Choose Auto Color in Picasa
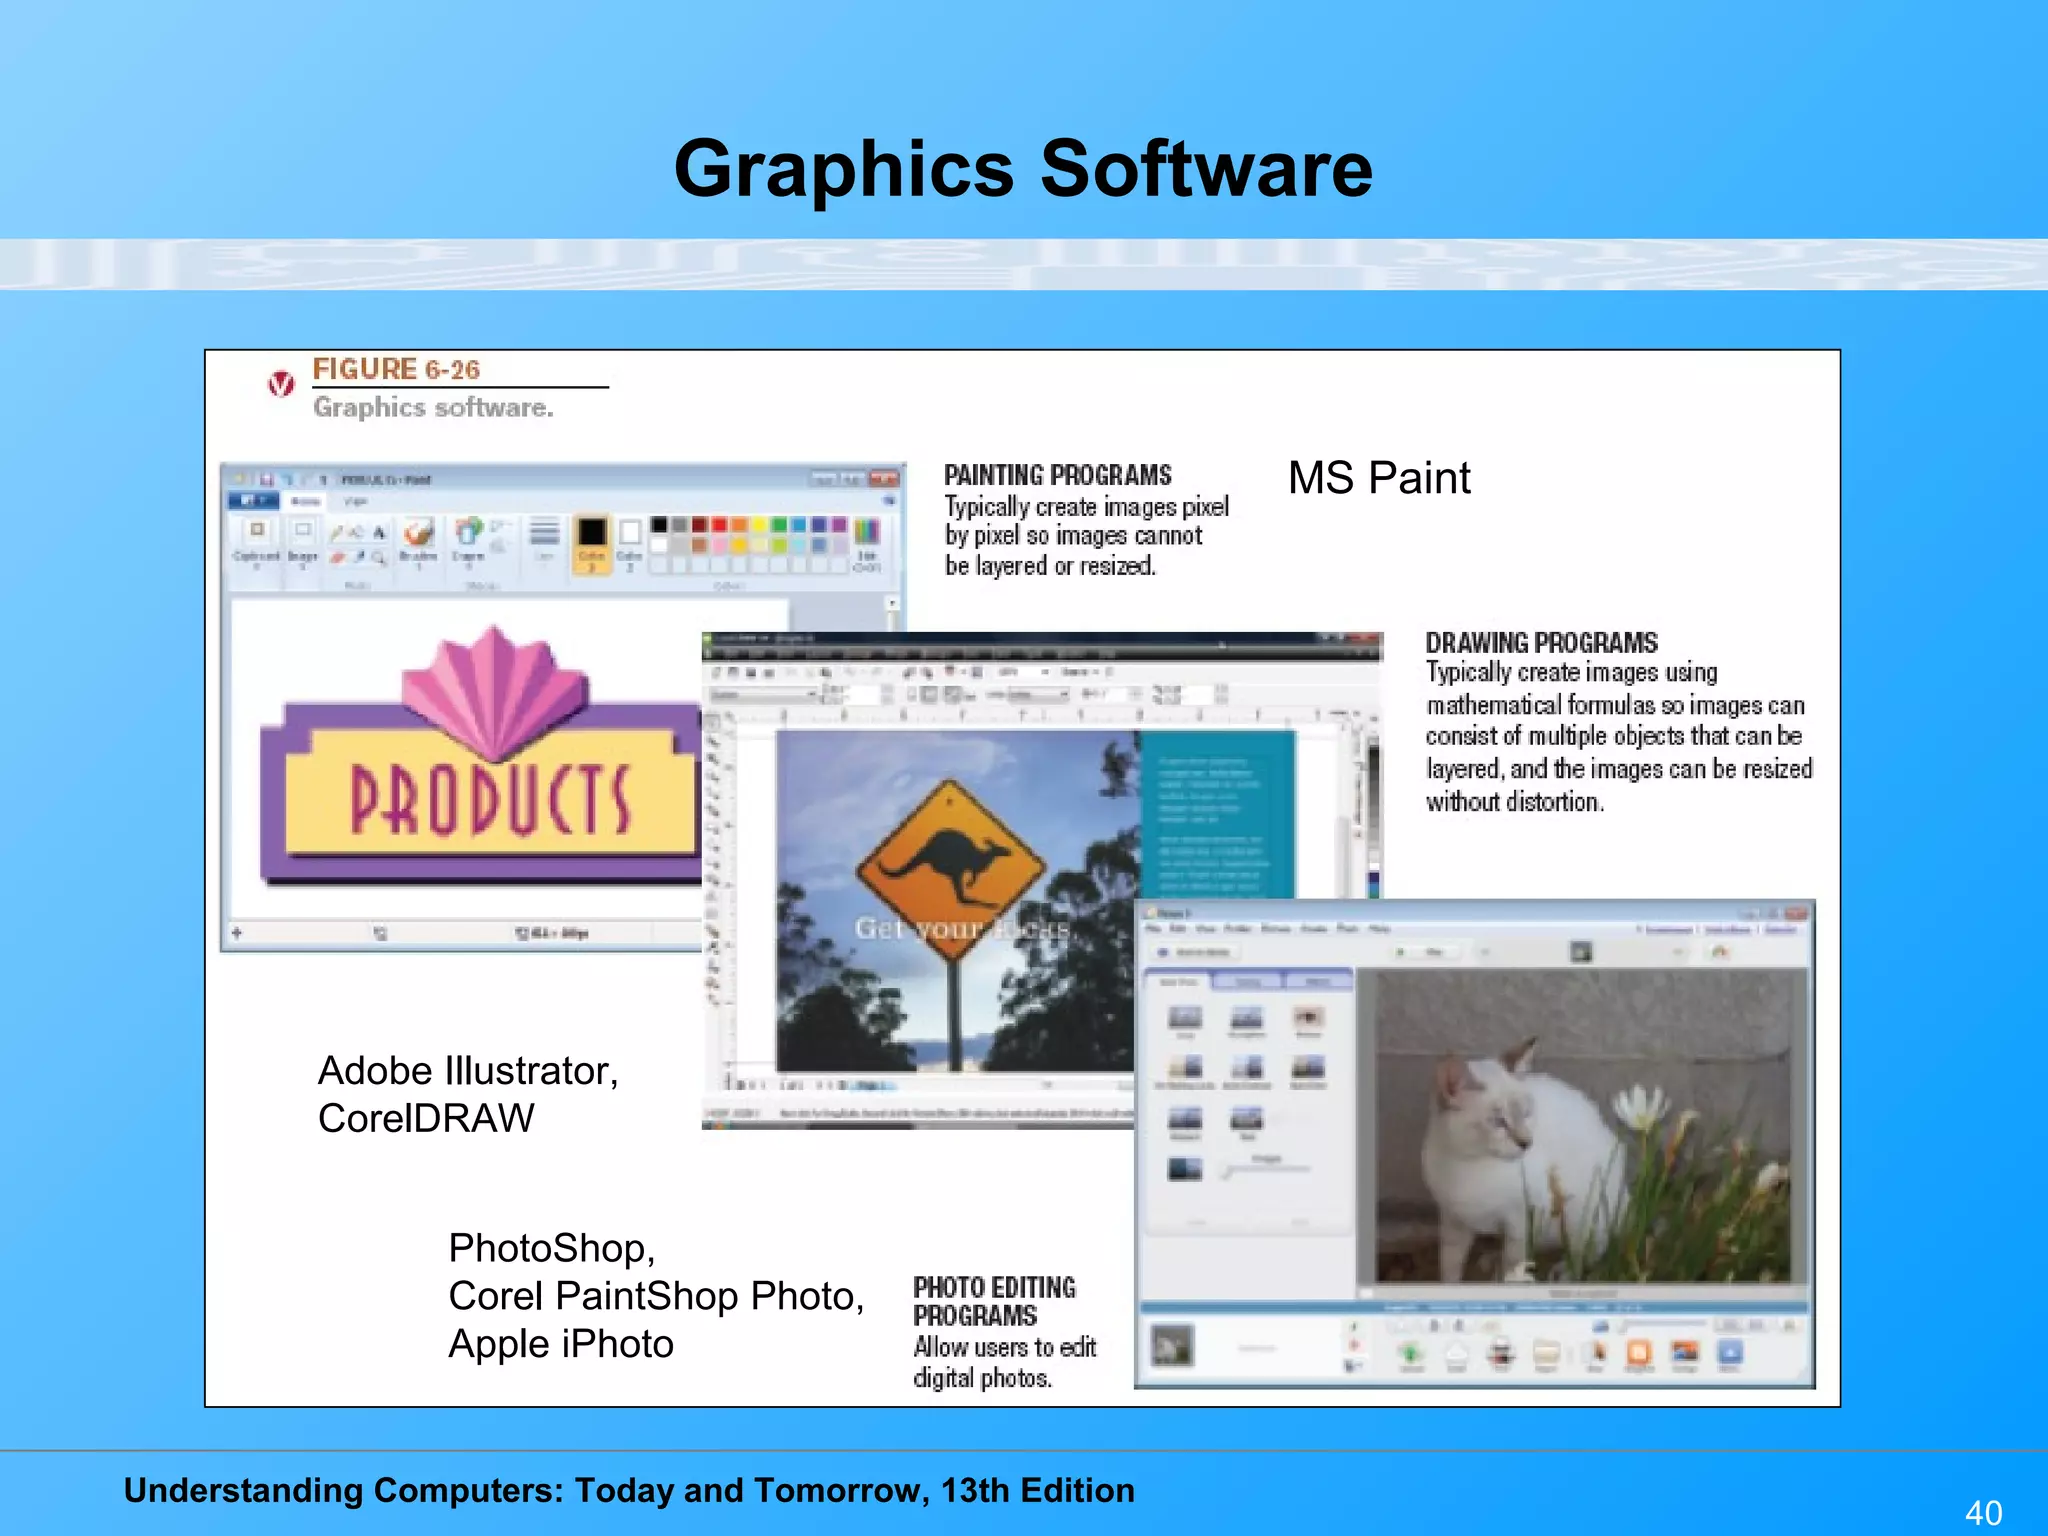The width and height of the screenshot is (2048, 1536). pos(1309,1072)
